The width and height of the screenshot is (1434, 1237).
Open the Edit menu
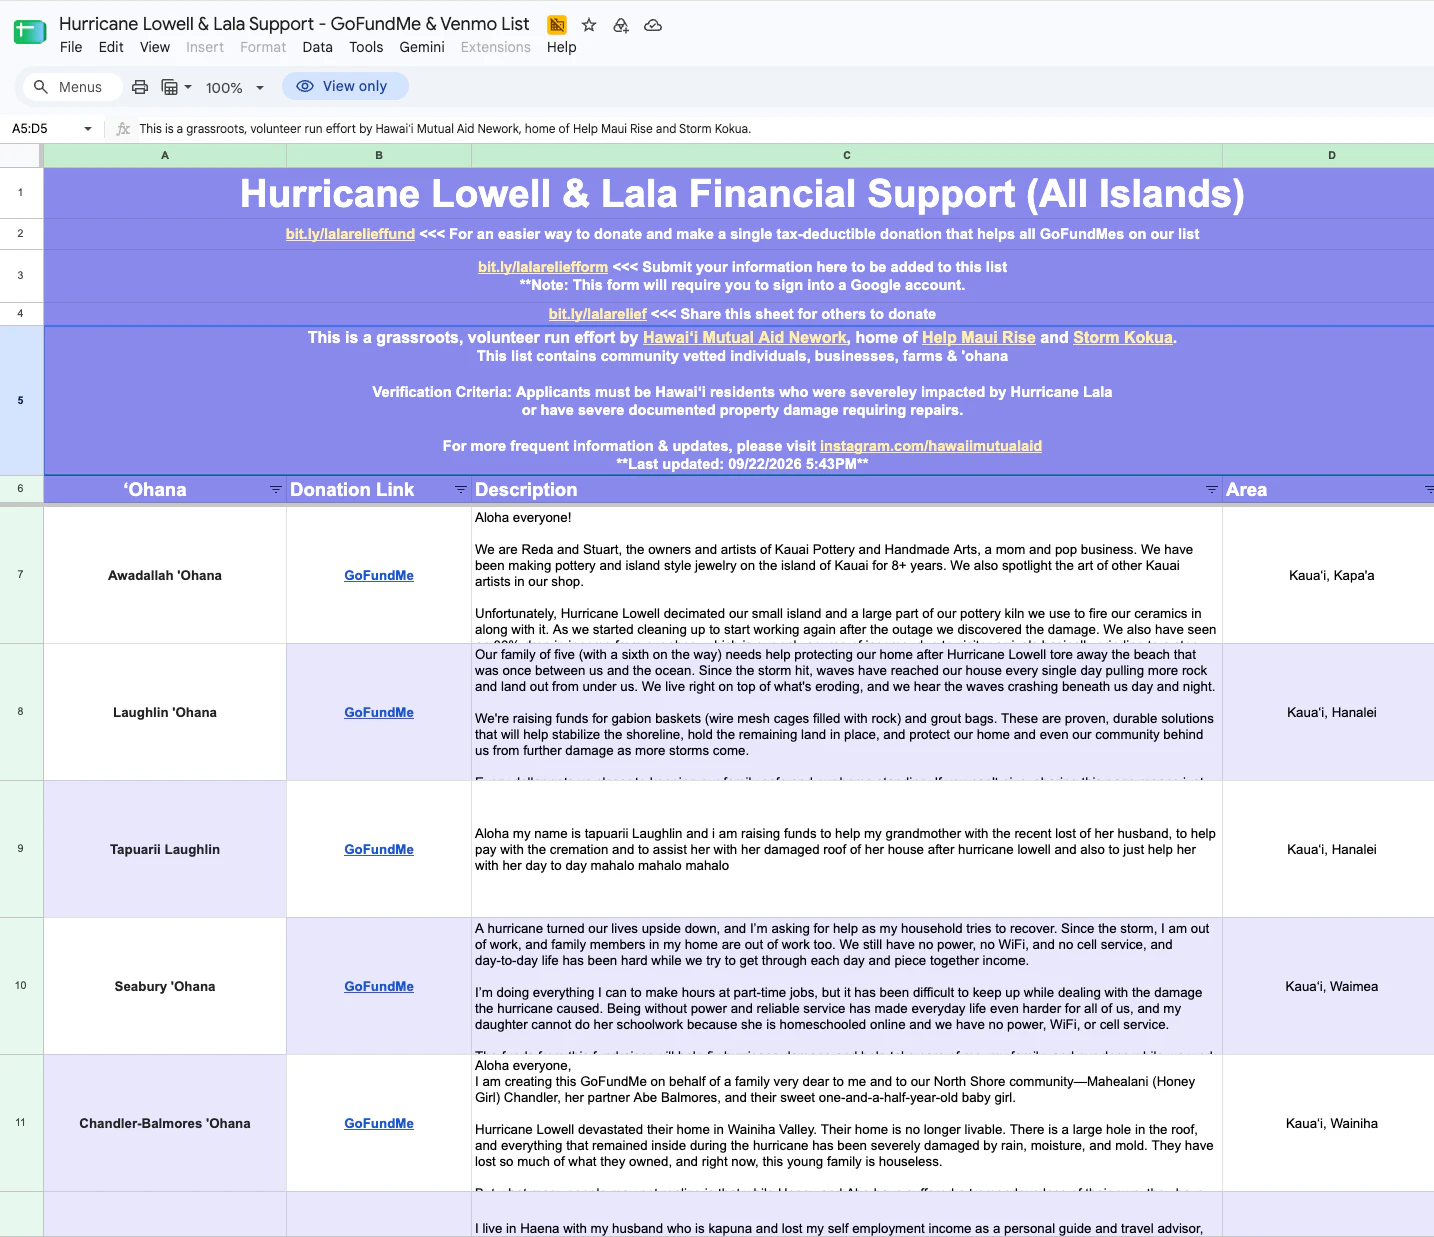(111, 47)
